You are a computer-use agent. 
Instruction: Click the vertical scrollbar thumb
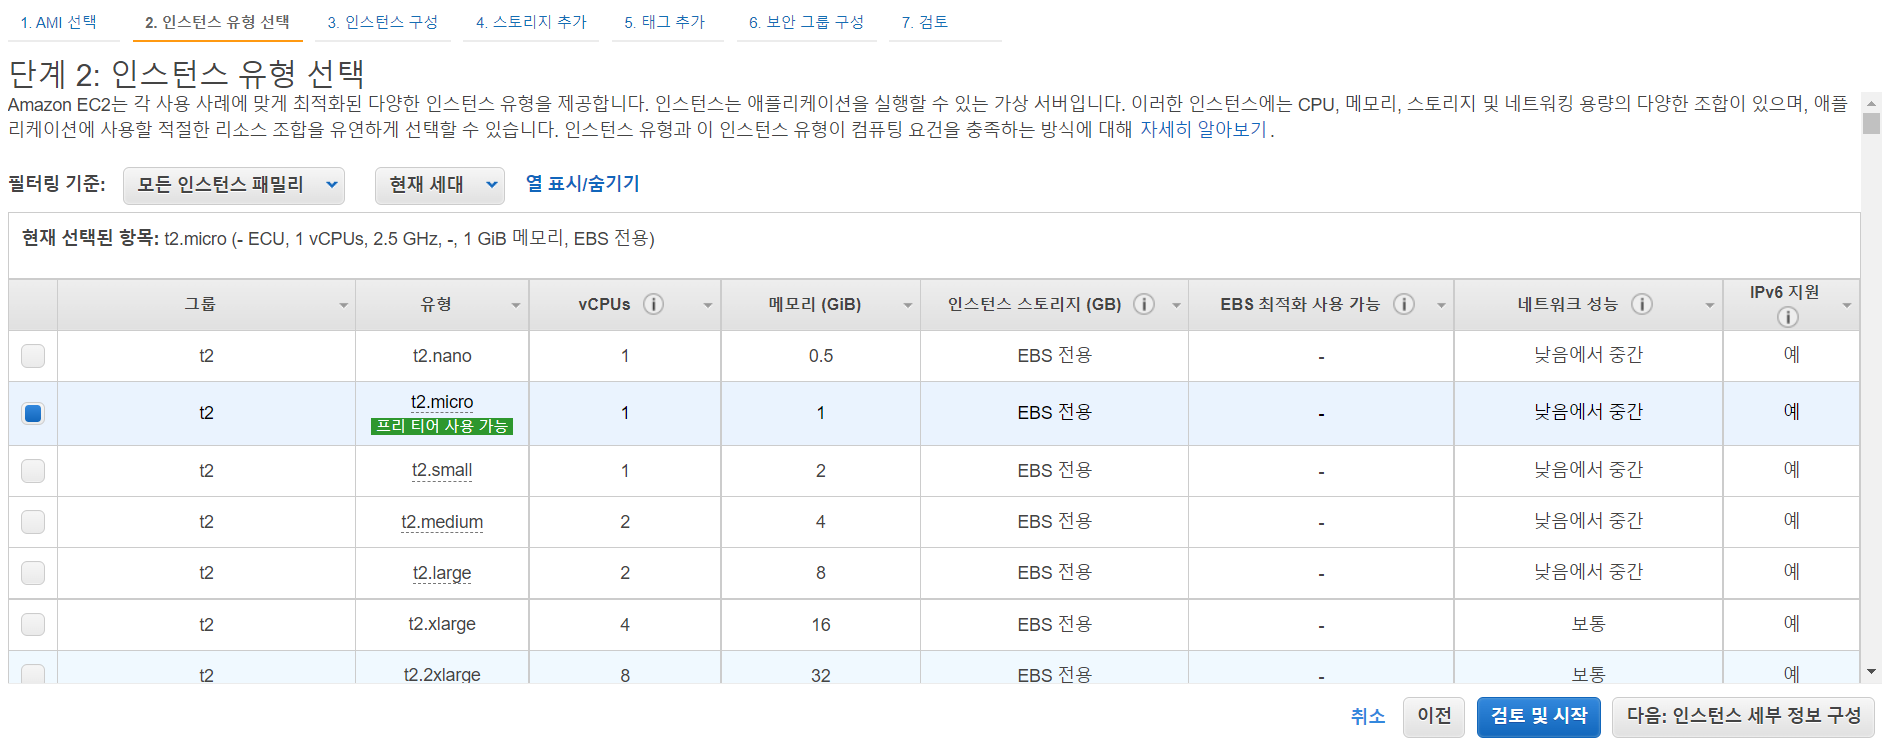(1871, 123)
